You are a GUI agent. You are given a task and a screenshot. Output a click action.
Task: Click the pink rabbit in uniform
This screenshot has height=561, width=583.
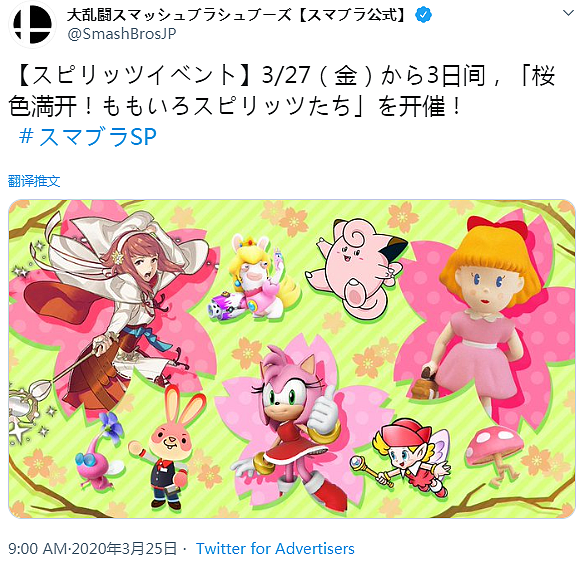point(165,448)
